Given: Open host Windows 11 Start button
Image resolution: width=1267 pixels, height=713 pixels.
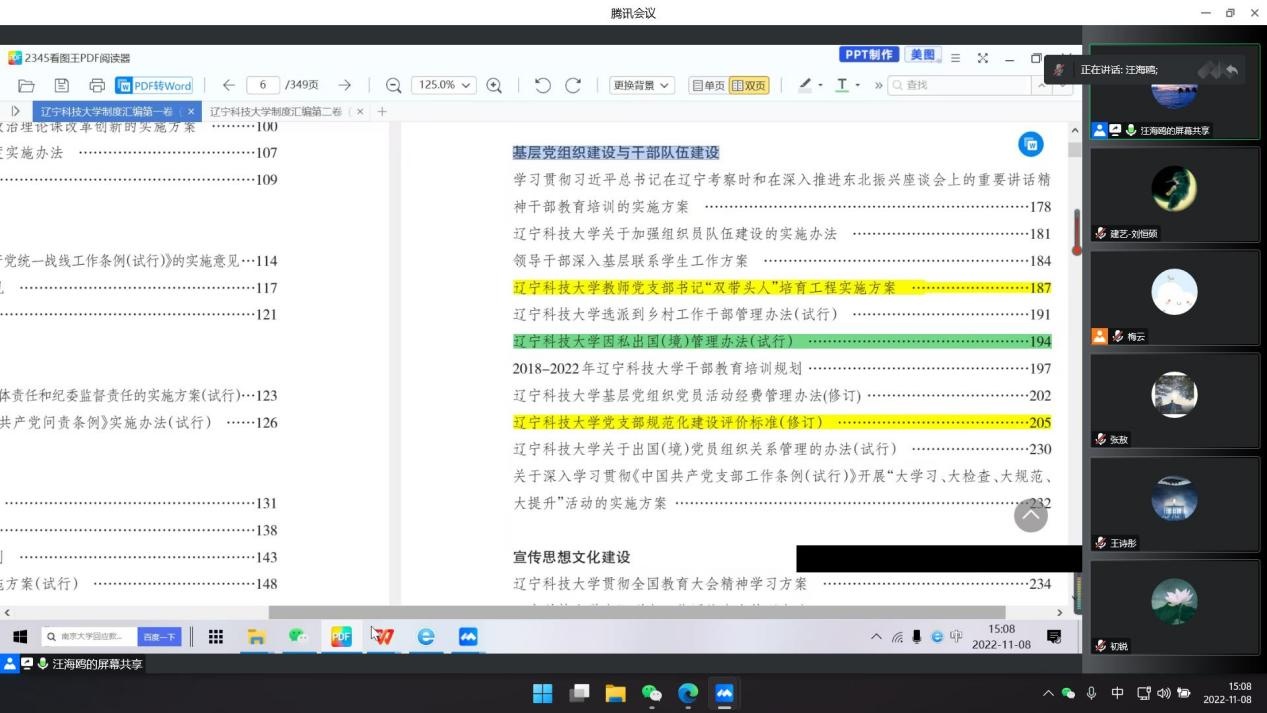Looking at the screenshot, I should point(542,693).
